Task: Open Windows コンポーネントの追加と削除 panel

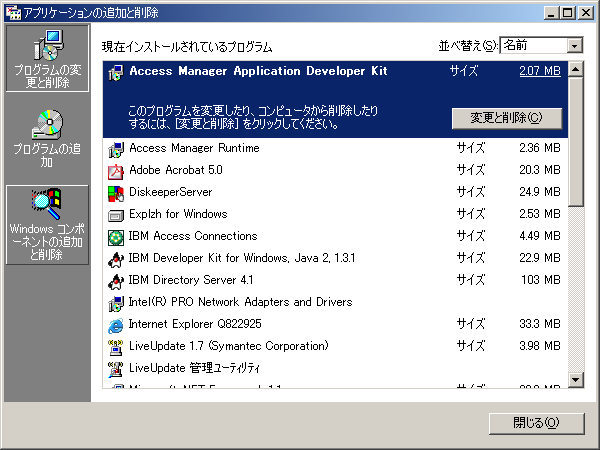Action: (x=47, y=225)
